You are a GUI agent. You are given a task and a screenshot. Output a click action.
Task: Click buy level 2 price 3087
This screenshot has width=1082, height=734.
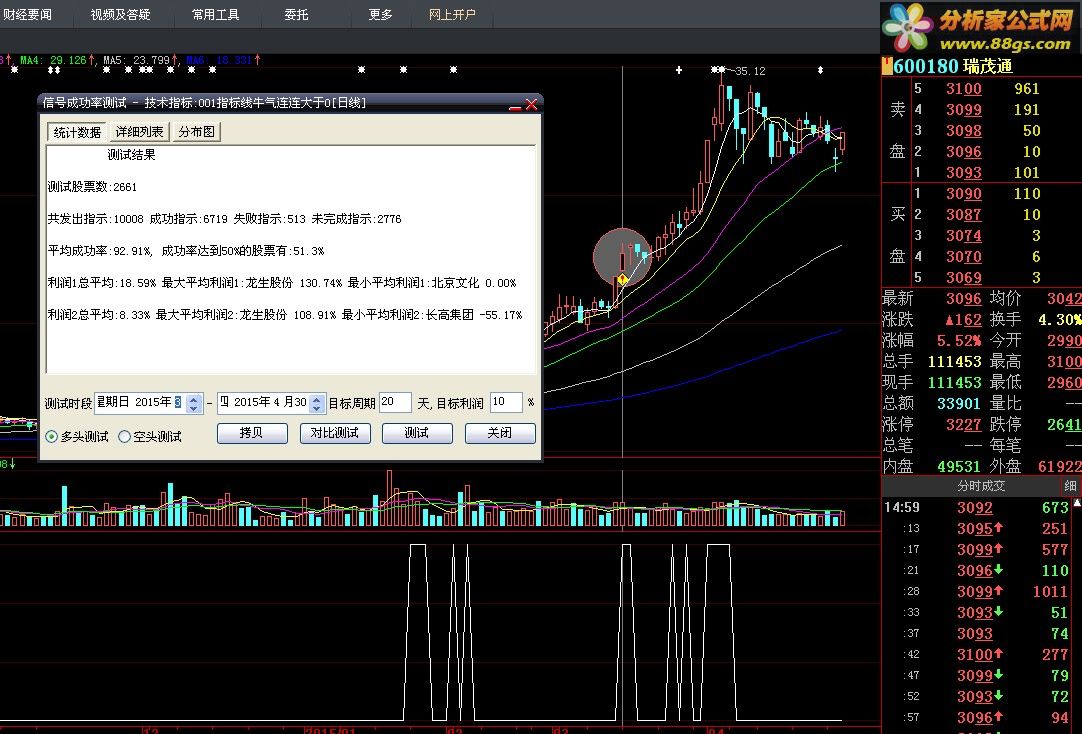pos(963,215)
